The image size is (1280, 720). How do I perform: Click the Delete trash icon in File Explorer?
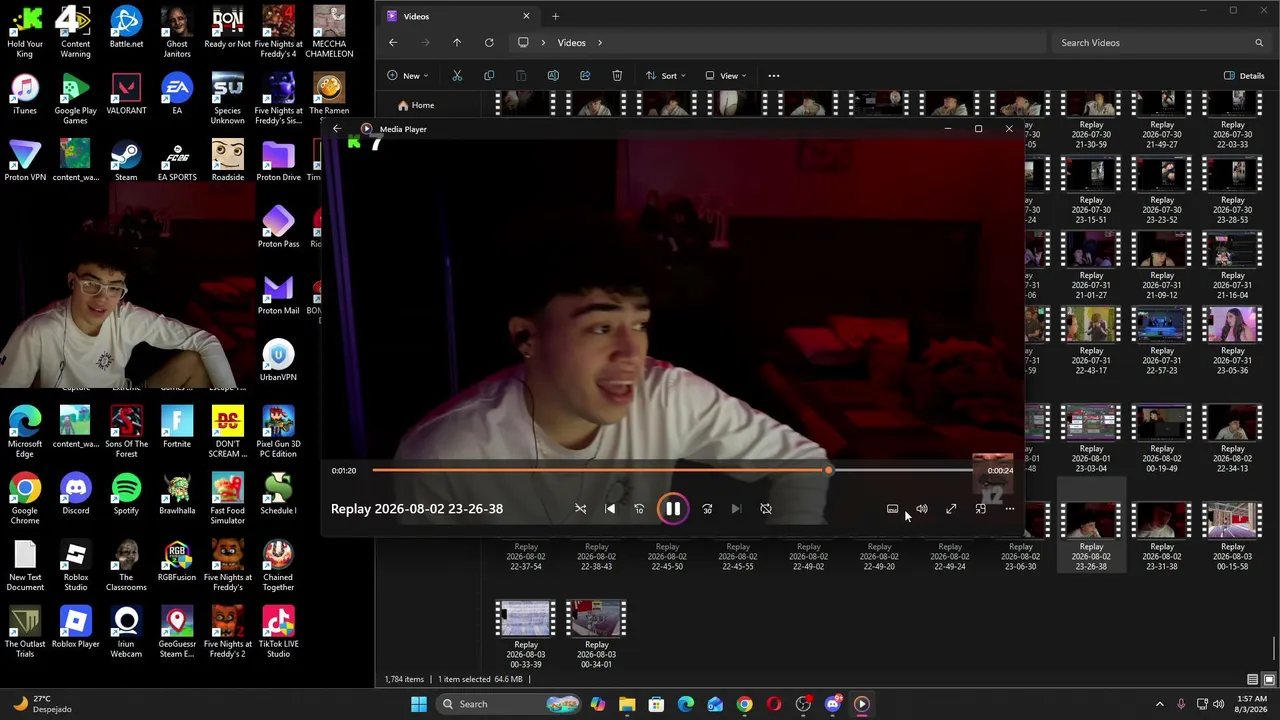coord(617,76)
